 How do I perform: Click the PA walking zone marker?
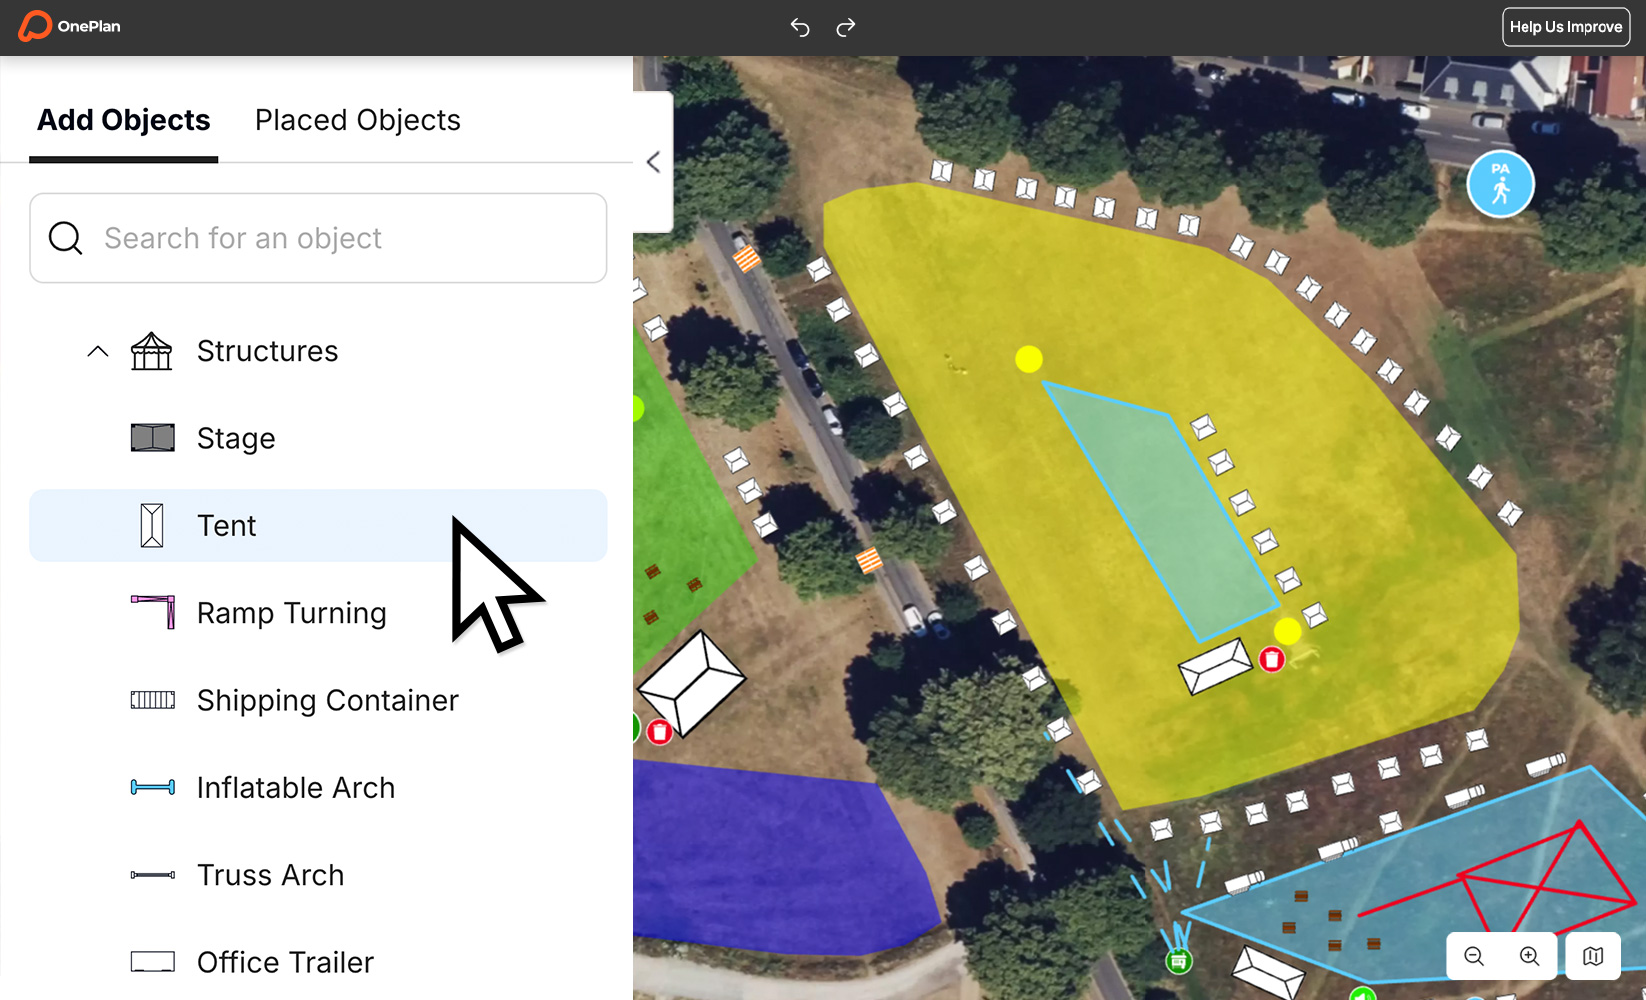click(1500, 184)
